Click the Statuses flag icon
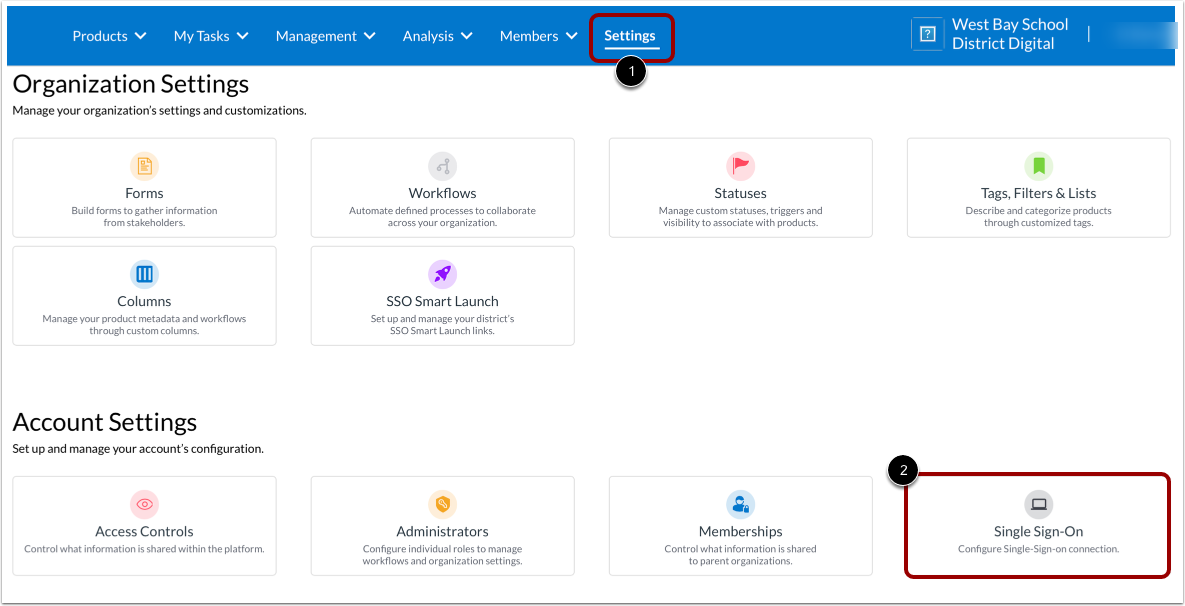This screenshot has width=1185, height=606. pos(740,166)
